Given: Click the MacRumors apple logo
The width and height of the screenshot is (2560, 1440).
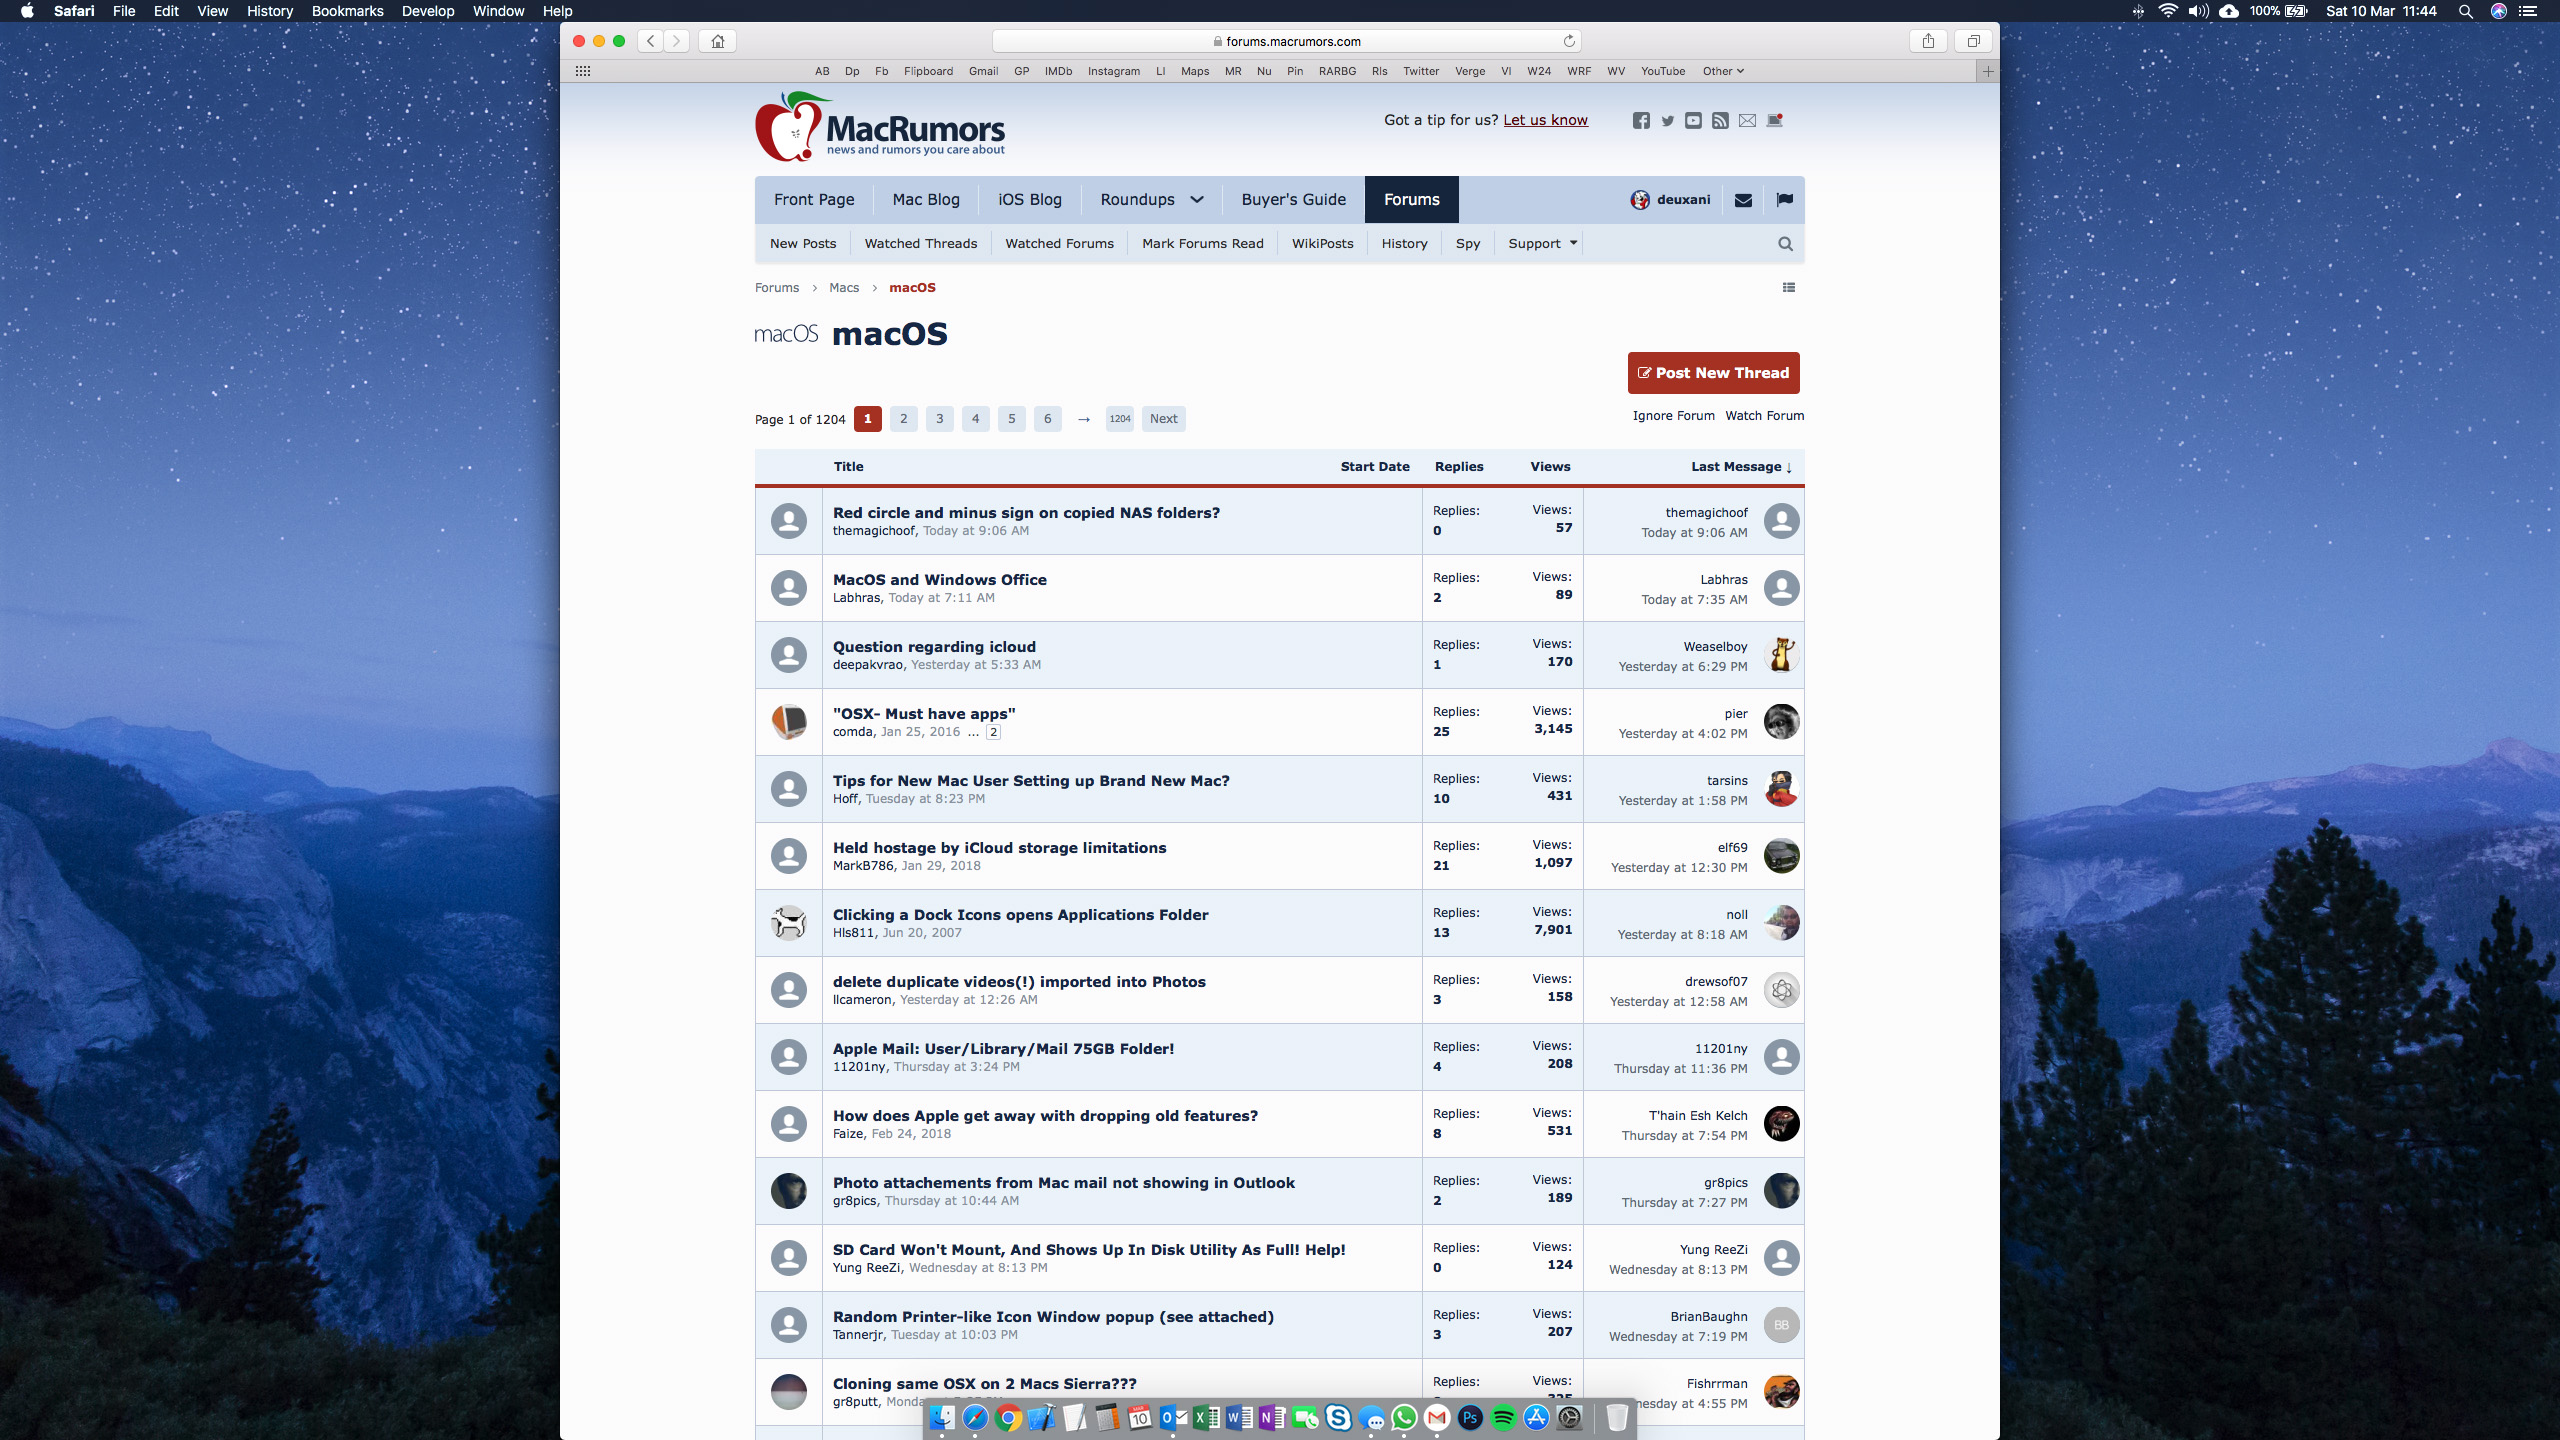Looking at the screenshot, I should tap(790, 127).
